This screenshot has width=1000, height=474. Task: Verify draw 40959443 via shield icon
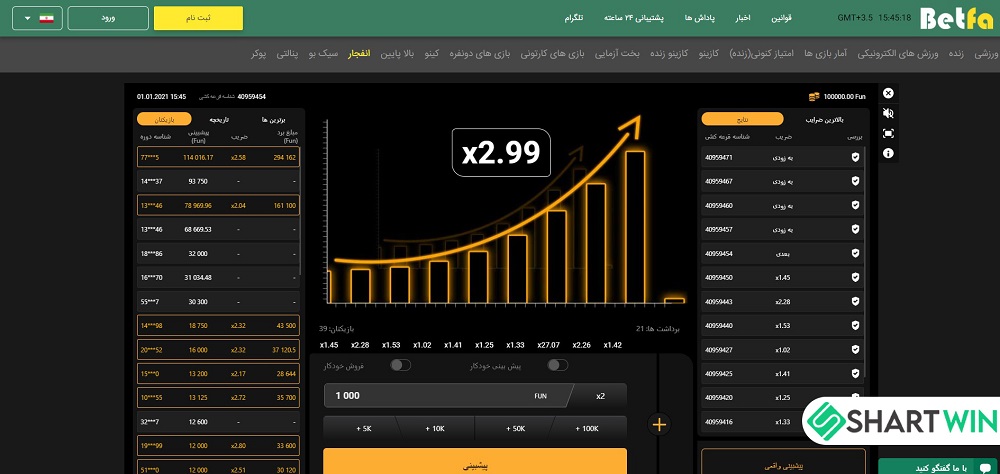[x=855, y=301]
